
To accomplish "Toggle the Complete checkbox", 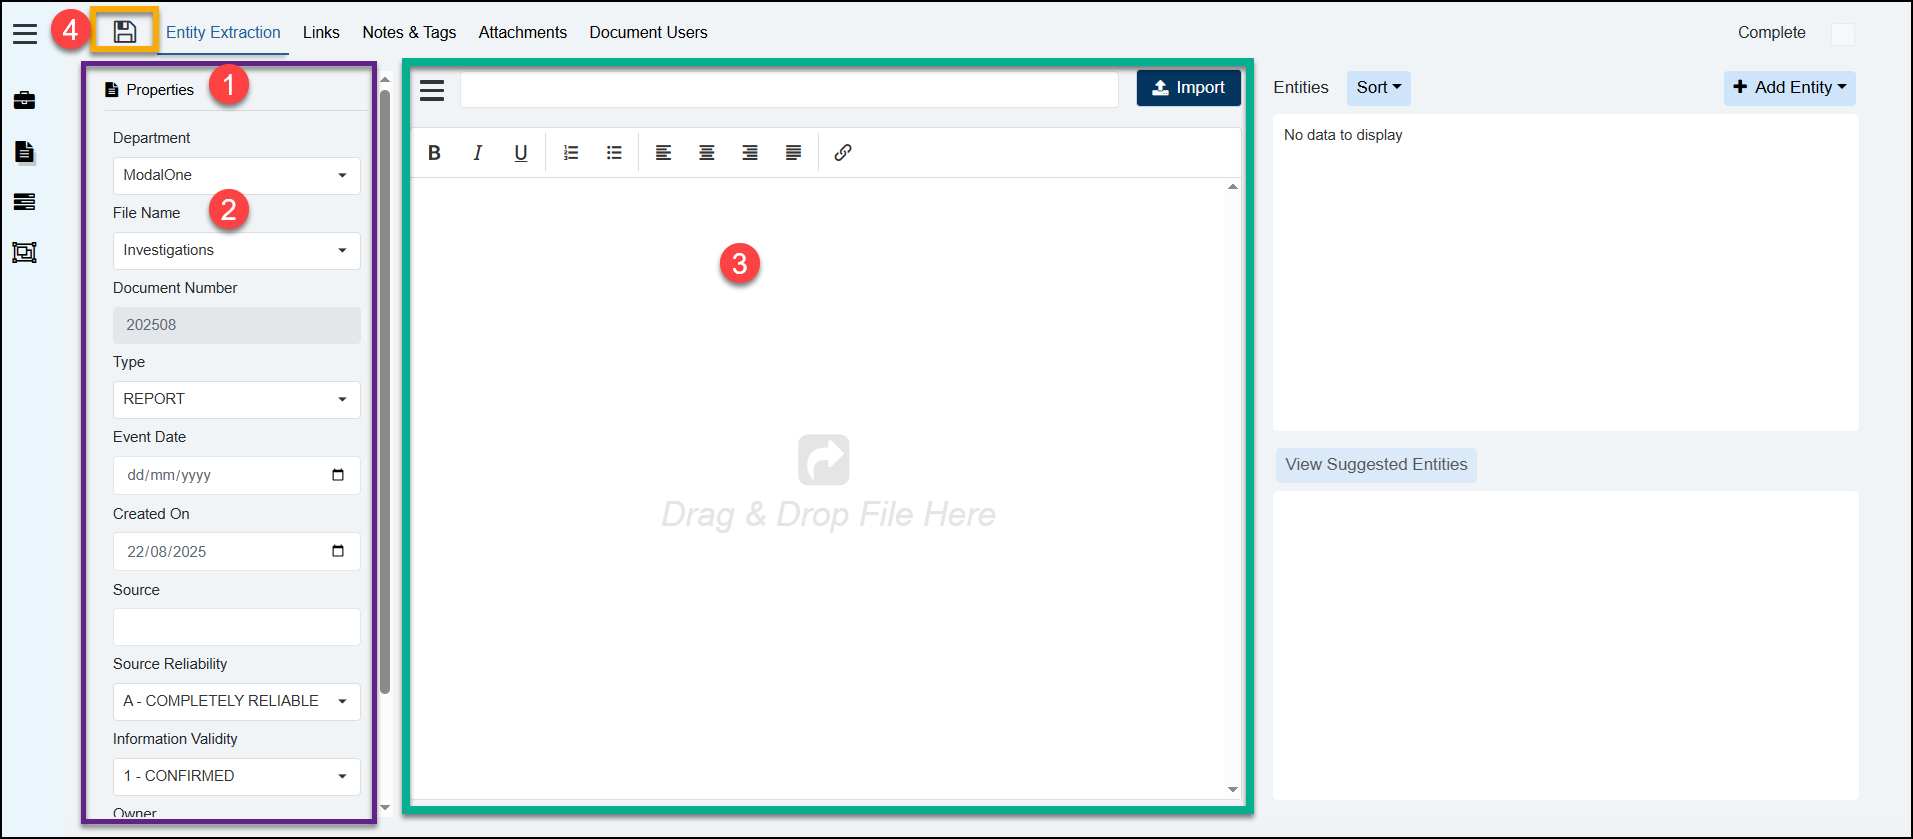I will click(1842, 34).
